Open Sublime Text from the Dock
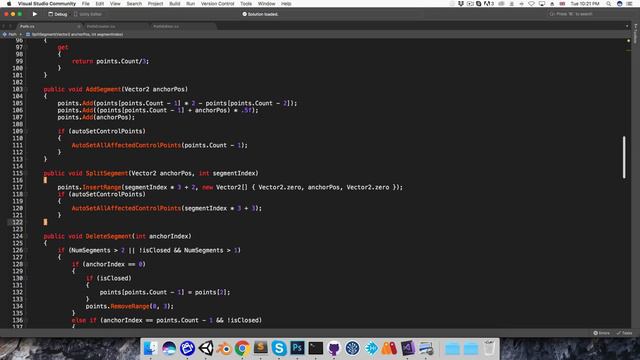The width and height of the screenshot is (640, 360). pos(260,348)
